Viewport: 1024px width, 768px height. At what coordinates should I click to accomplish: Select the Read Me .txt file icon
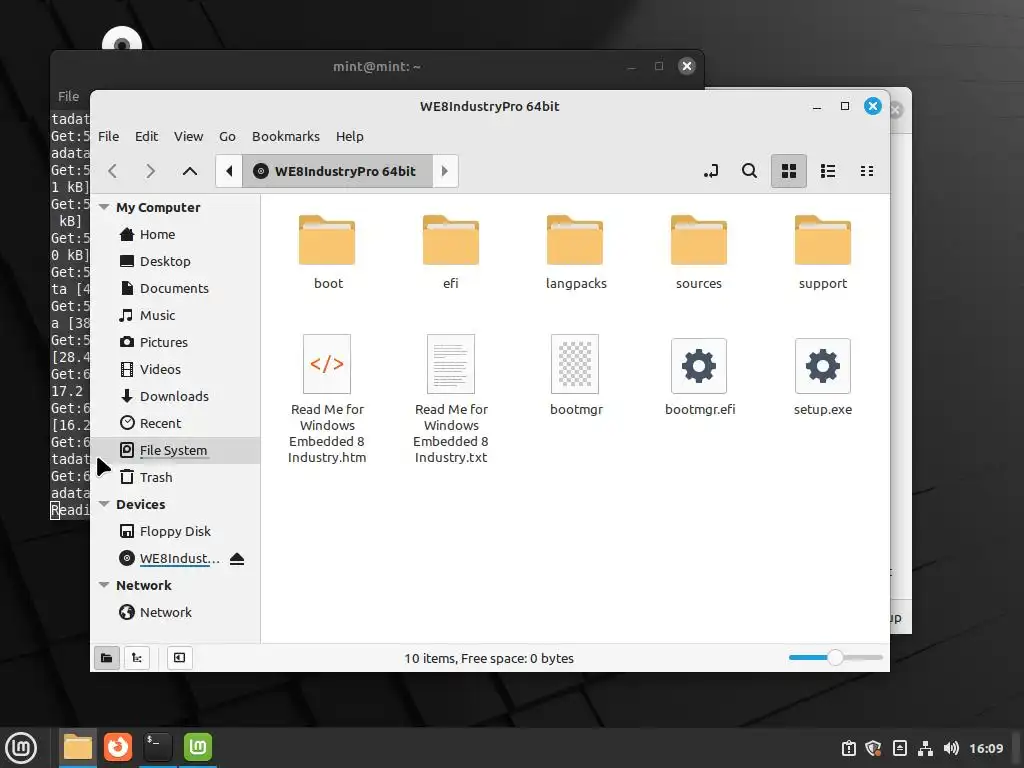pos(451,364)
